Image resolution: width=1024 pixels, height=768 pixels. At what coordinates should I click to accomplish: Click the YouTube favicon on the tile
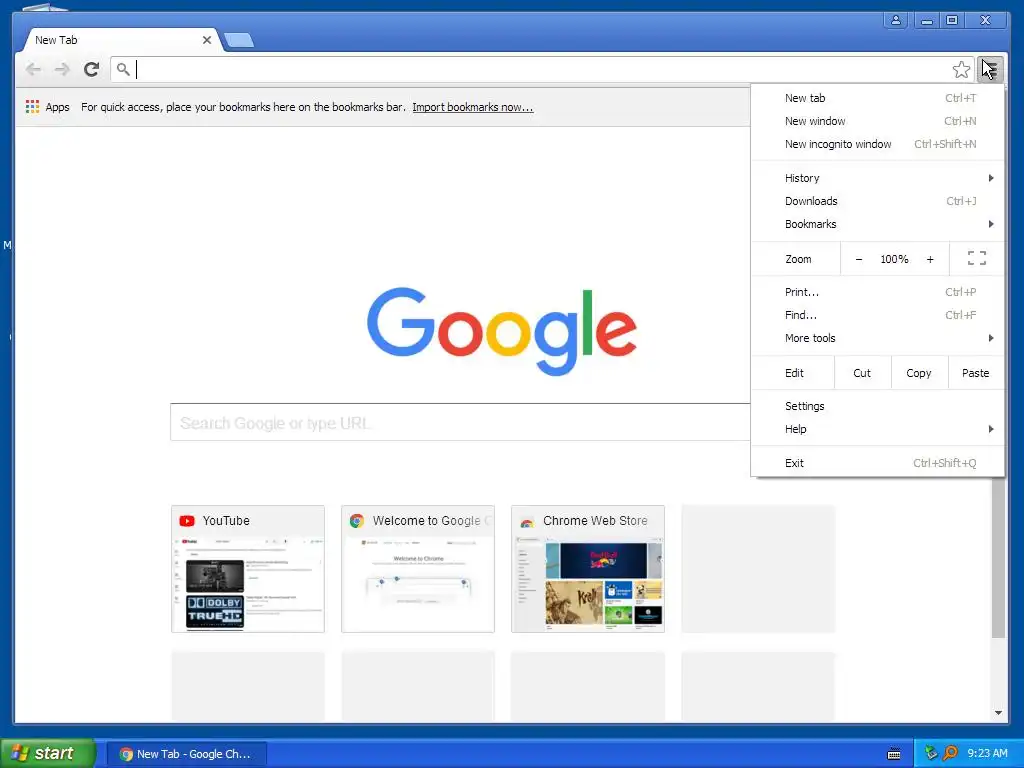point(187,520)
